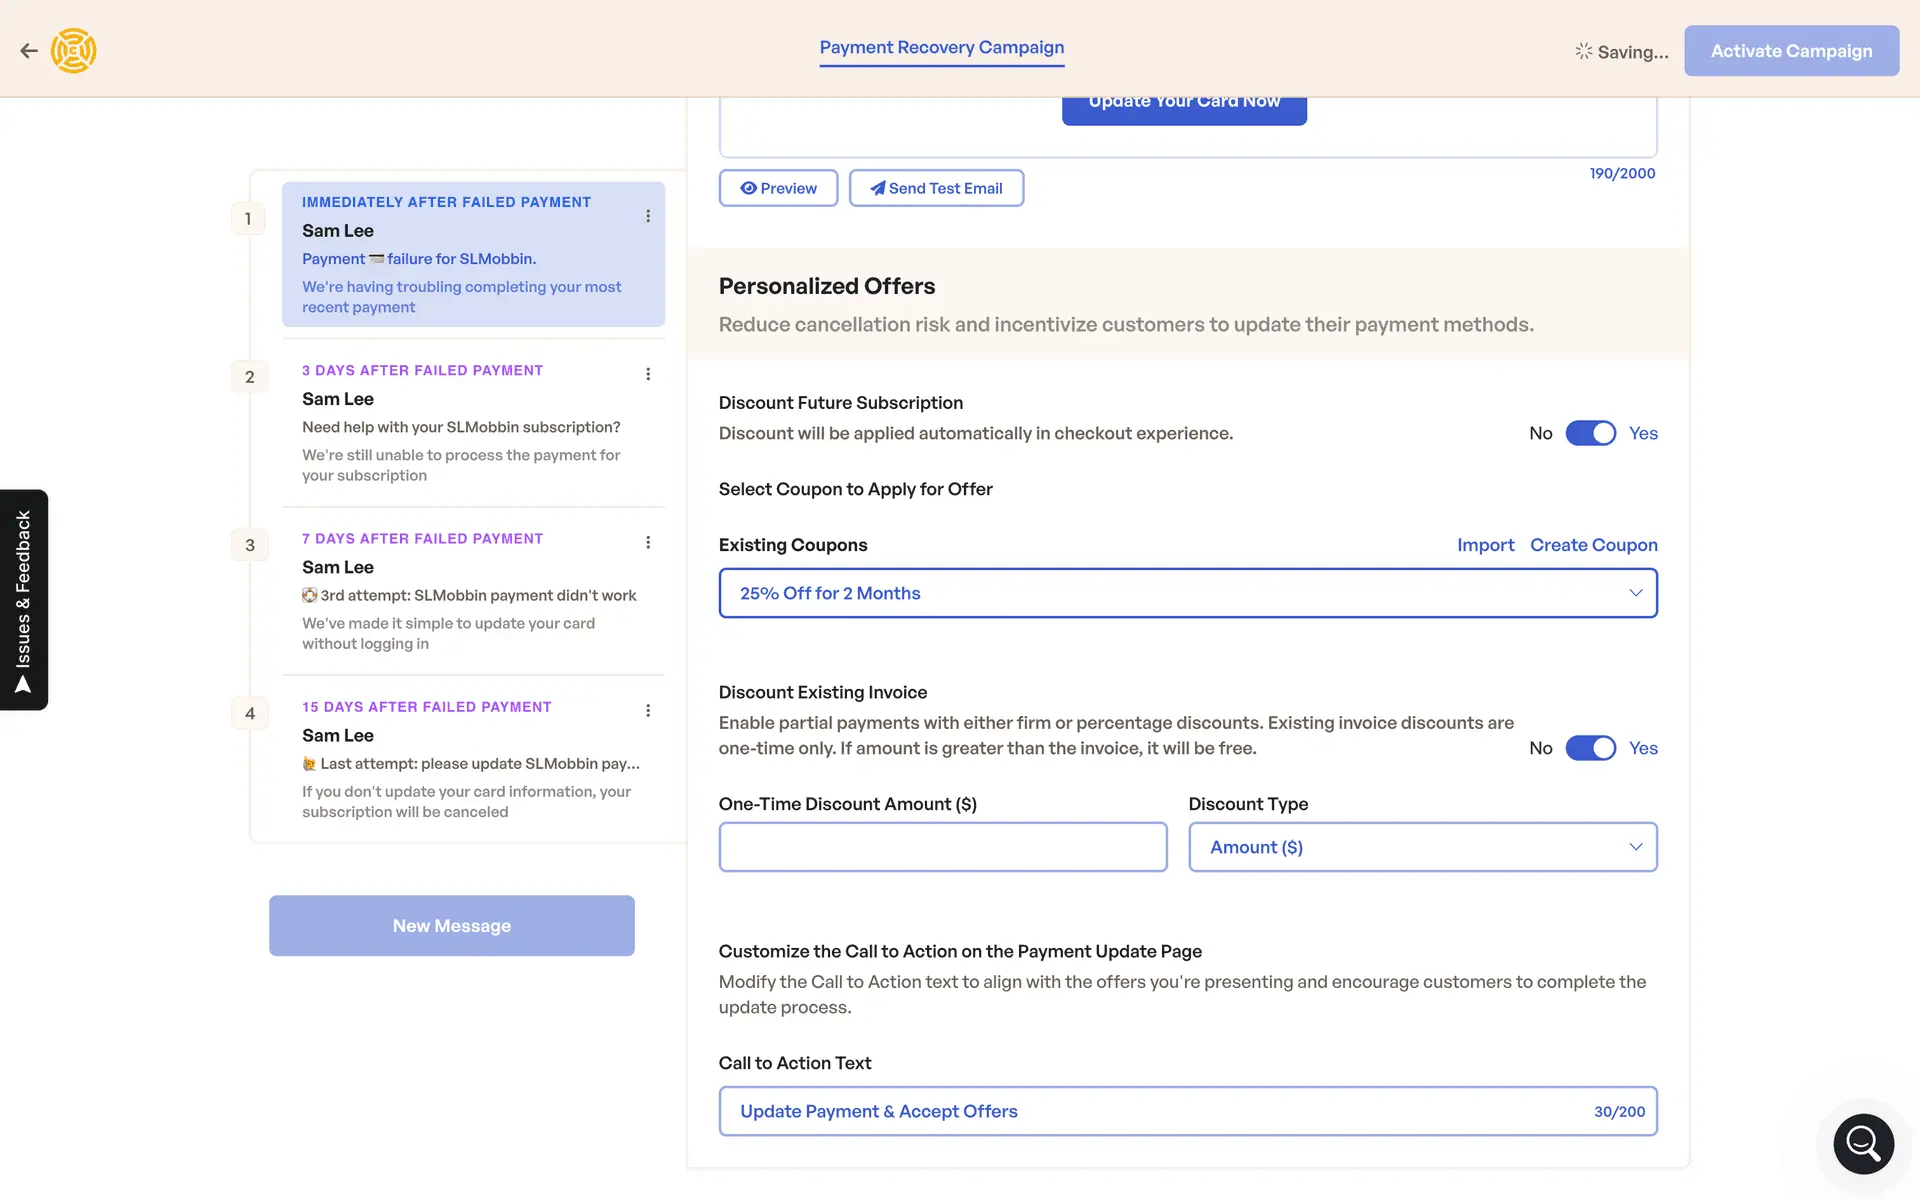The image size is (1920, 1200).
Task: Toggle Discount Existing Invoice switch
Action: (x=1590, y=748)
